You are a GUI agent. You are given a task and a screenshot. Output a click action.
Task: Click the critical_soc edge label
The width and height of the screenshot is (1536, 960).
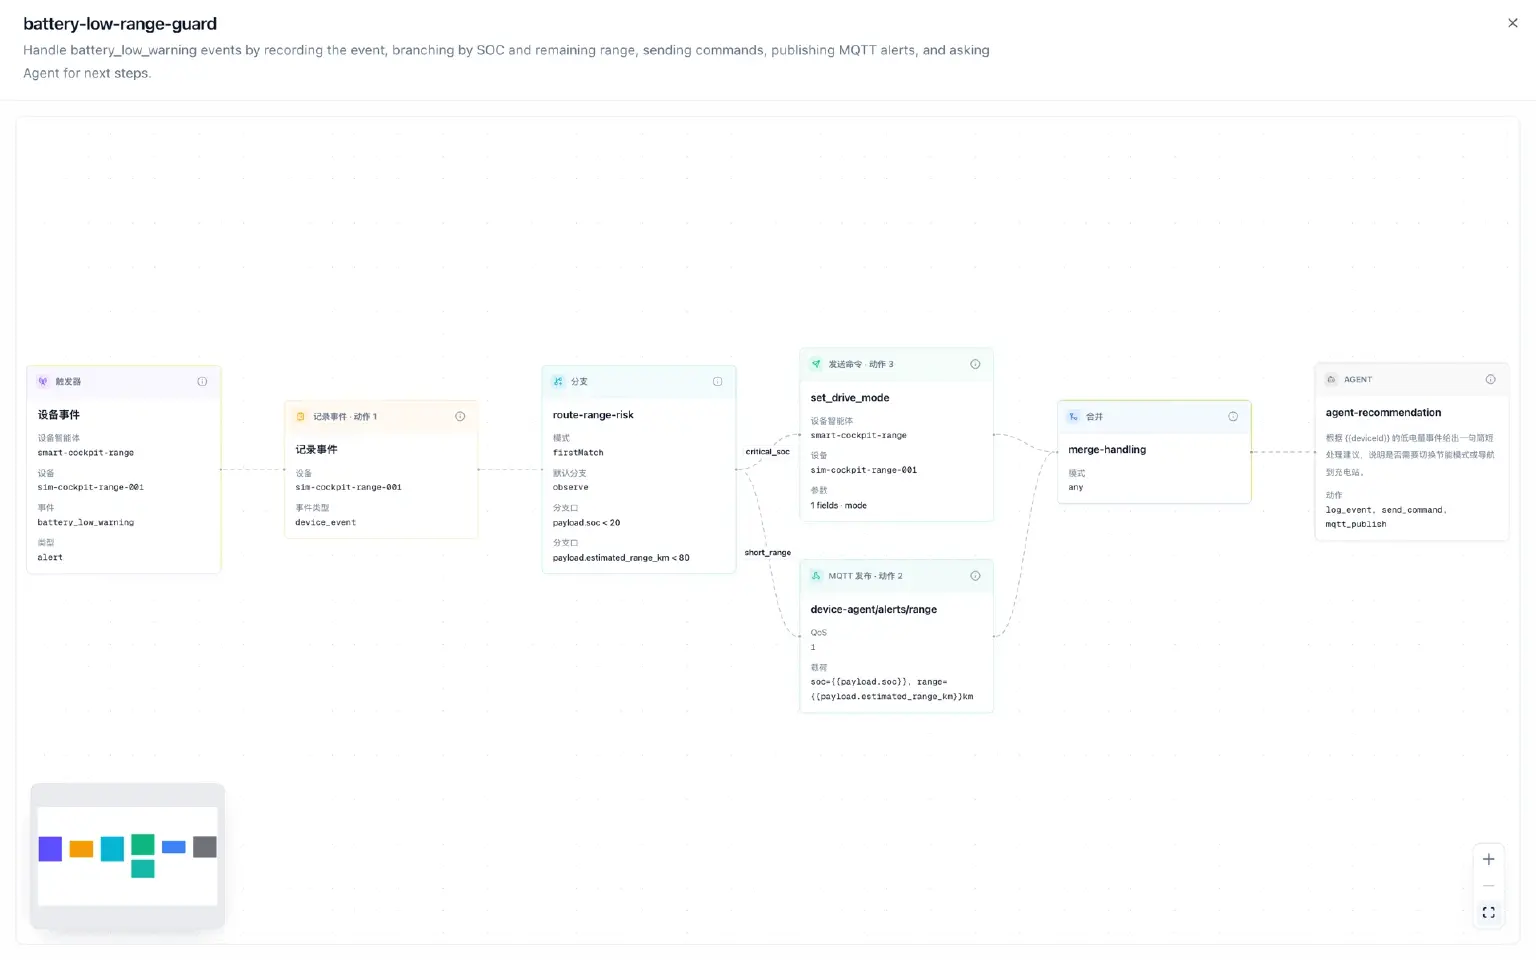[767, 451]
